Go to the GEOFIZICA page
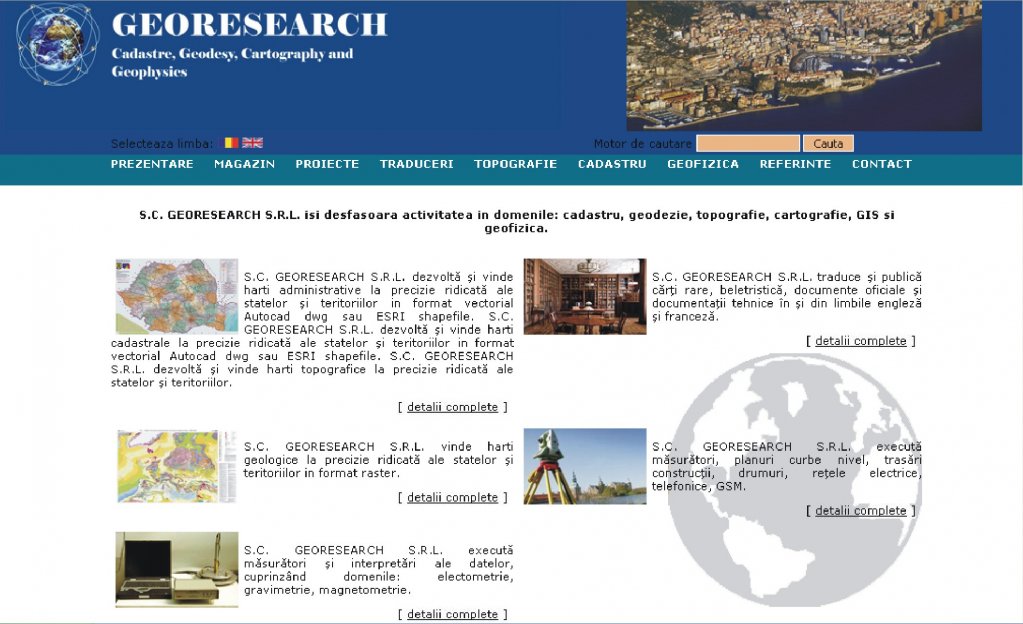Image resolution: width=1023 pixels, height=624 pixels. coord(703,164)
